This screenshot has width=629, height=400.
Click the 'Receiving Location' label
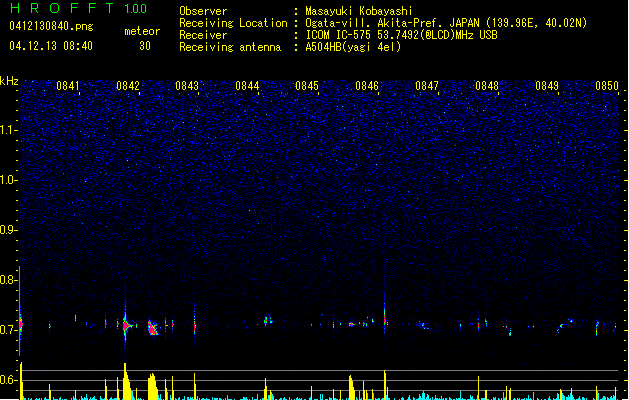point(233,23)
